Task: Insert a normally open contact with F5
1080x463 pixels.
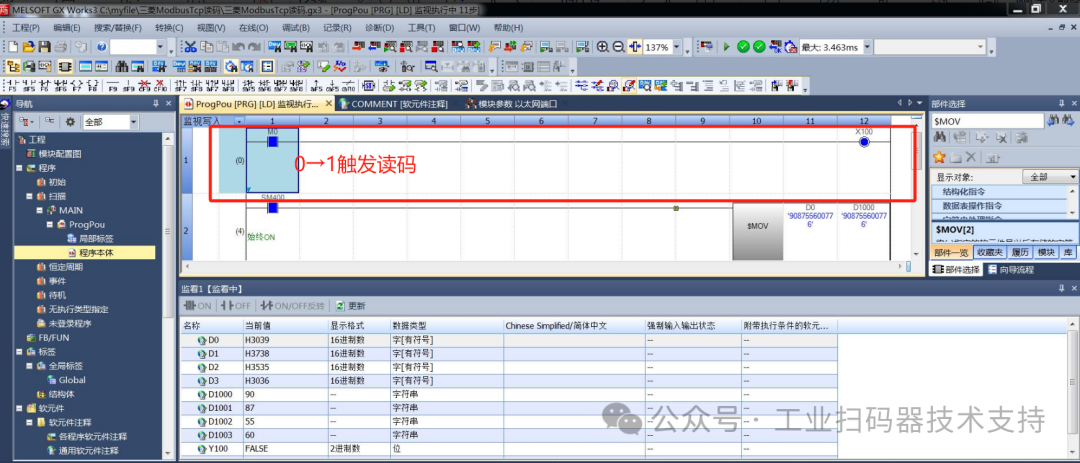Action: pos(12,87)
